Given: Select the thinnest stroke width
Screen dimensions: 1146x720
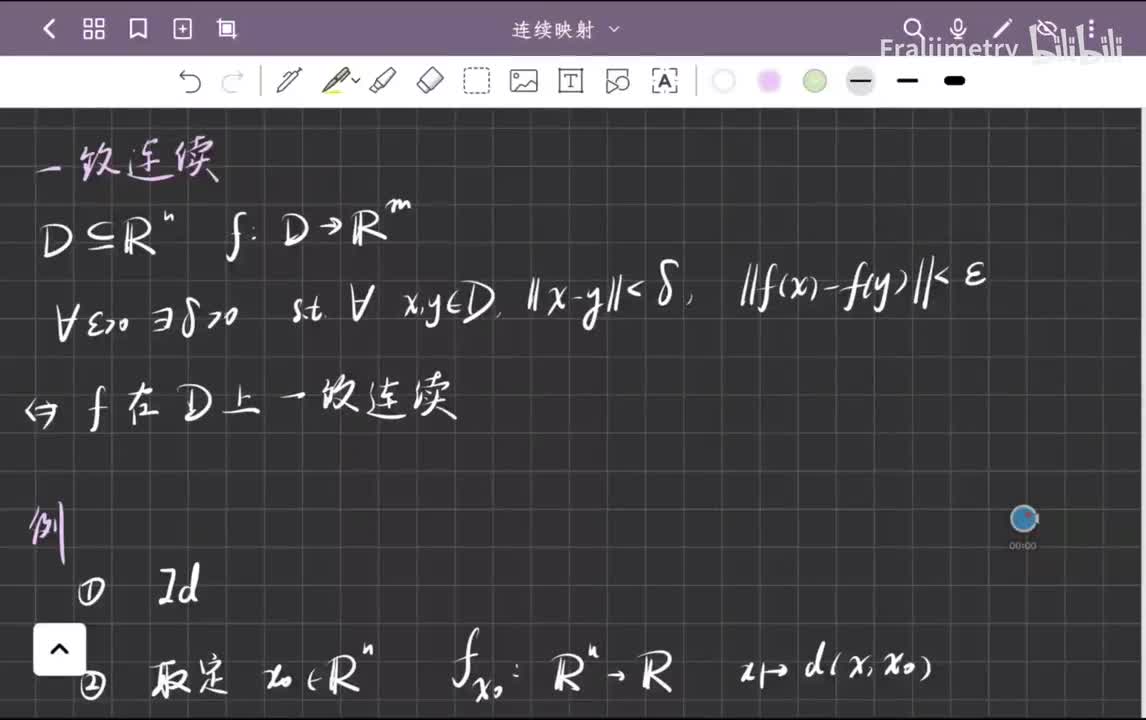Looking at the screenshot, I should [860, 80].
